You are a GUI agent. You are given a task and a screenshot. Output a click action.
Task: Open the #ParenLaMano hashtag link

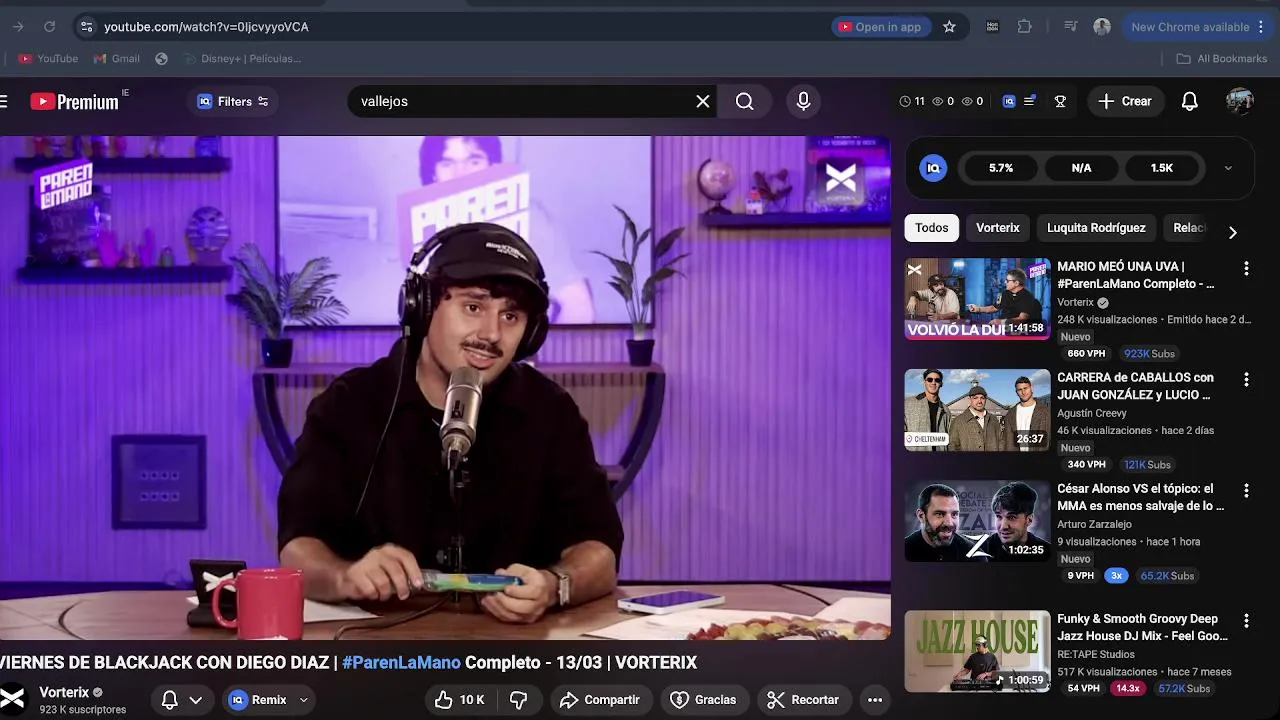[401, 662]
